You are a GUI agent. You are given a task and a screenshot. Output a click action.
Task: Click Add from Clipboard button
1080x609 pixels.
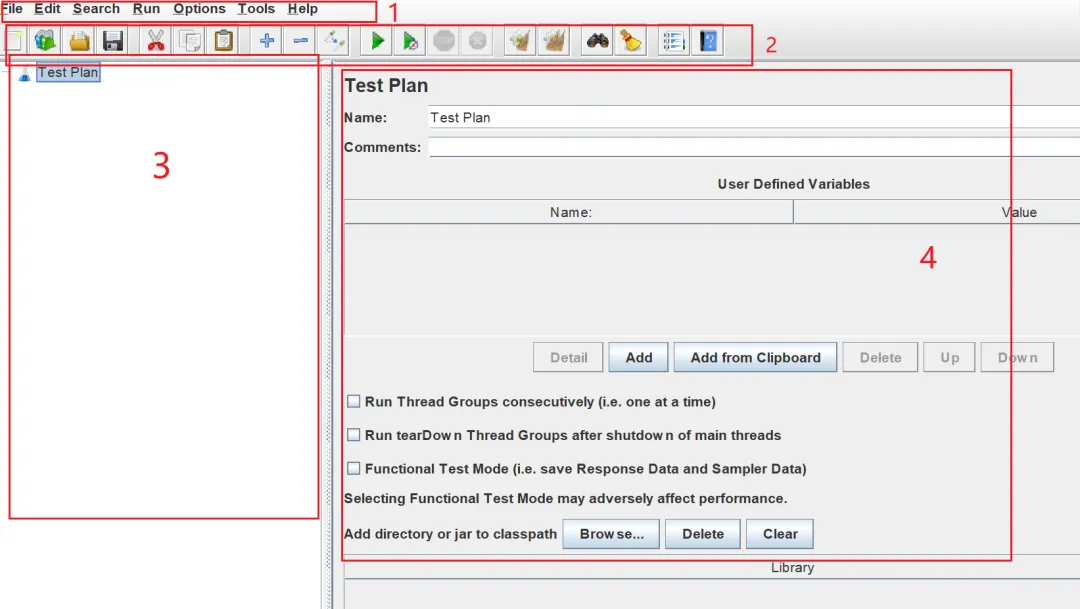pyautogui.click(x=756, y=358)
